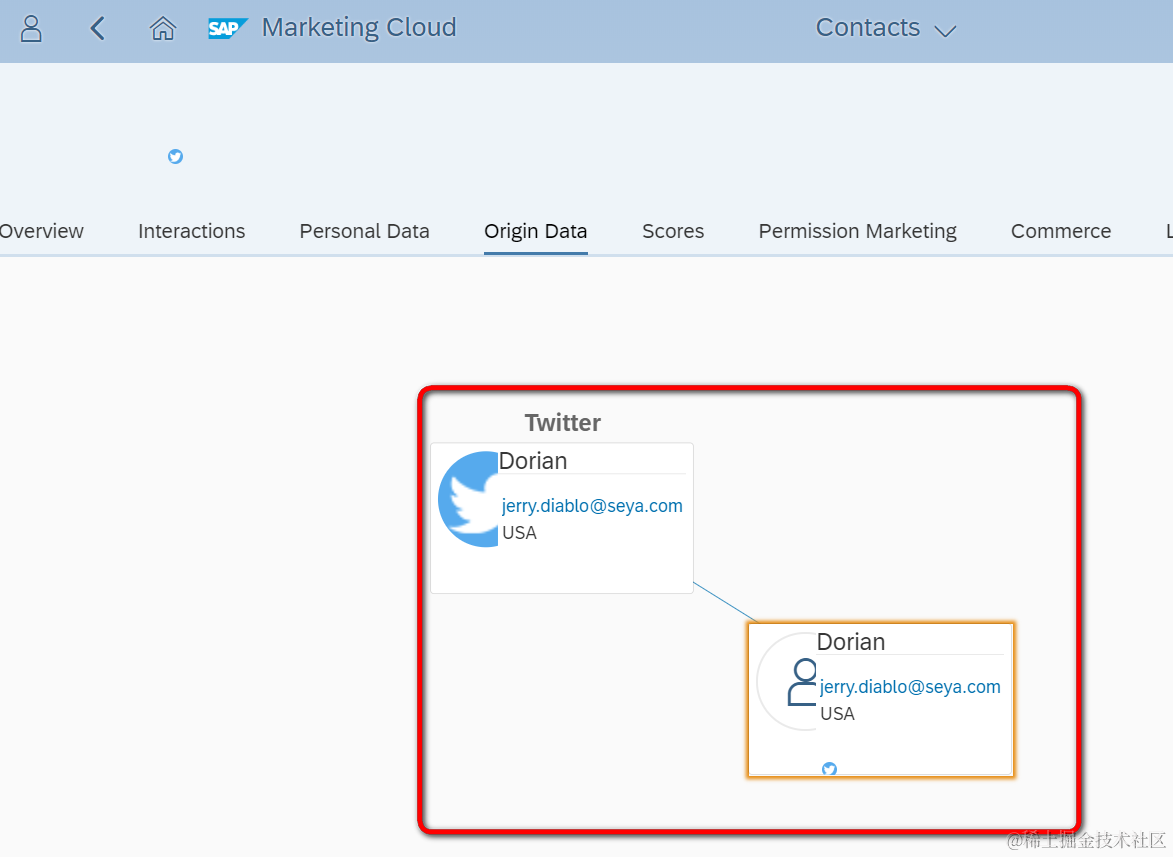Click the Twitter icon in the header area
The width and height of the screenshot is (1173, 857).
point(175,156)
